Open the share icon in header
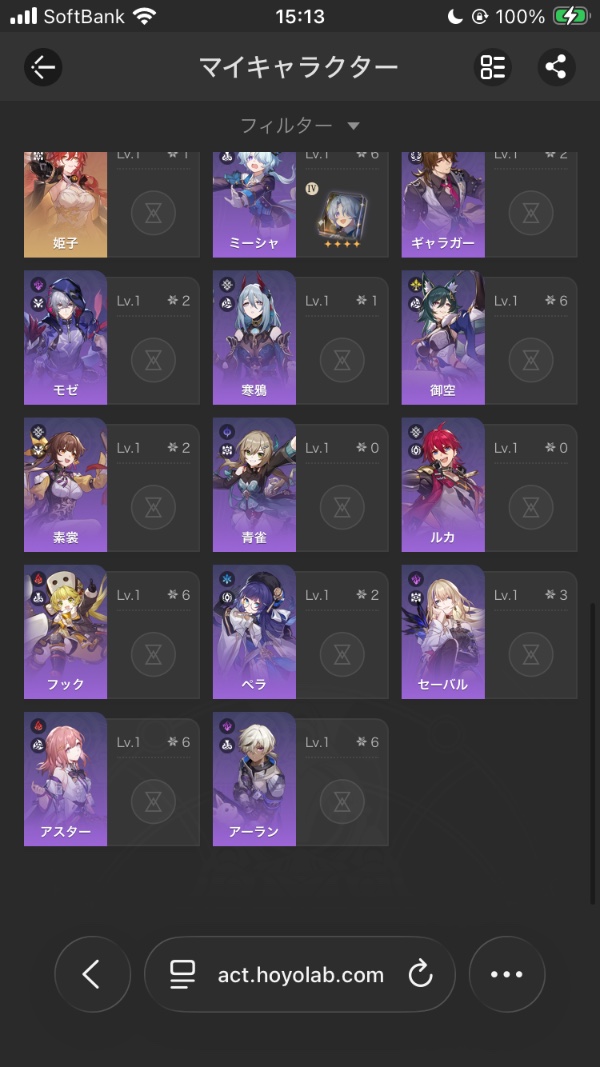The height and width of the screenshot is (1067, 600). tap(556, 67)
